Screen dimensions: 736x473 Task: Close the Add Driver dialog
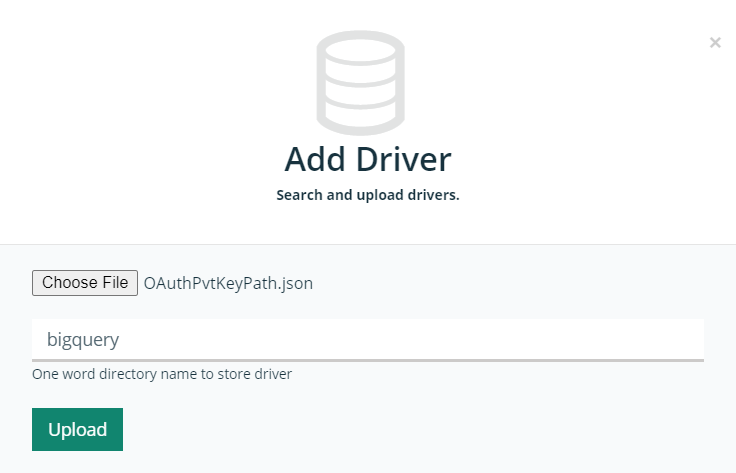point(715,42)
